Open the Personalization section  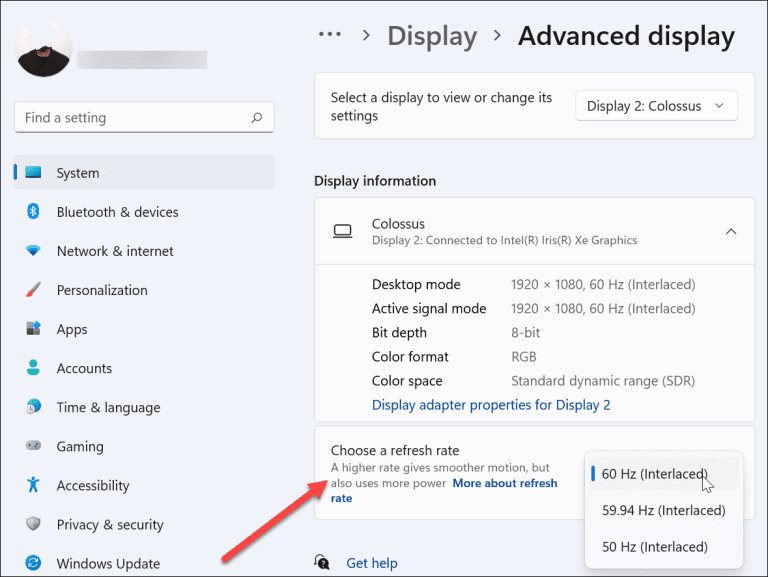144,290
